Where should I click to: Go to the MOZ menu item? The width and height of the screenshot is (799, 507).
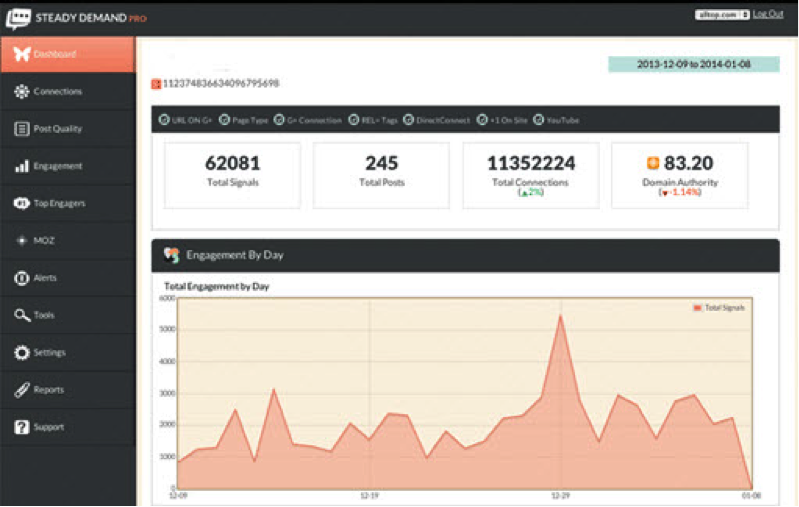[68, 241]
